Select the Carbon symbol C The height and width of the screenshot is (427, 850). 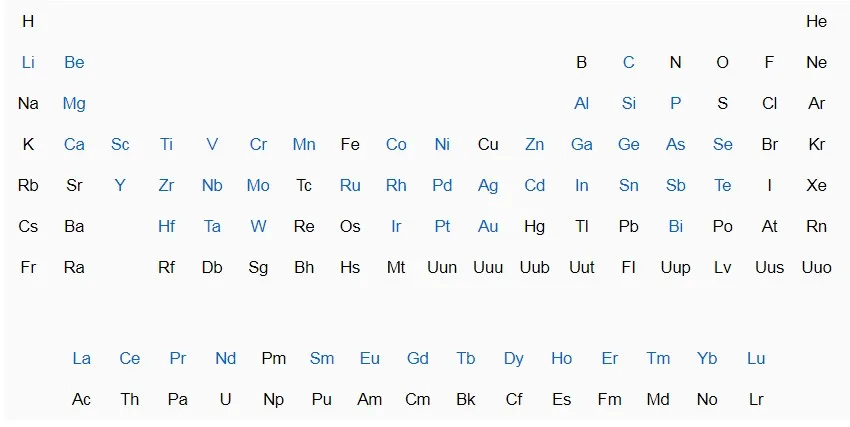[x=628, y=62]
